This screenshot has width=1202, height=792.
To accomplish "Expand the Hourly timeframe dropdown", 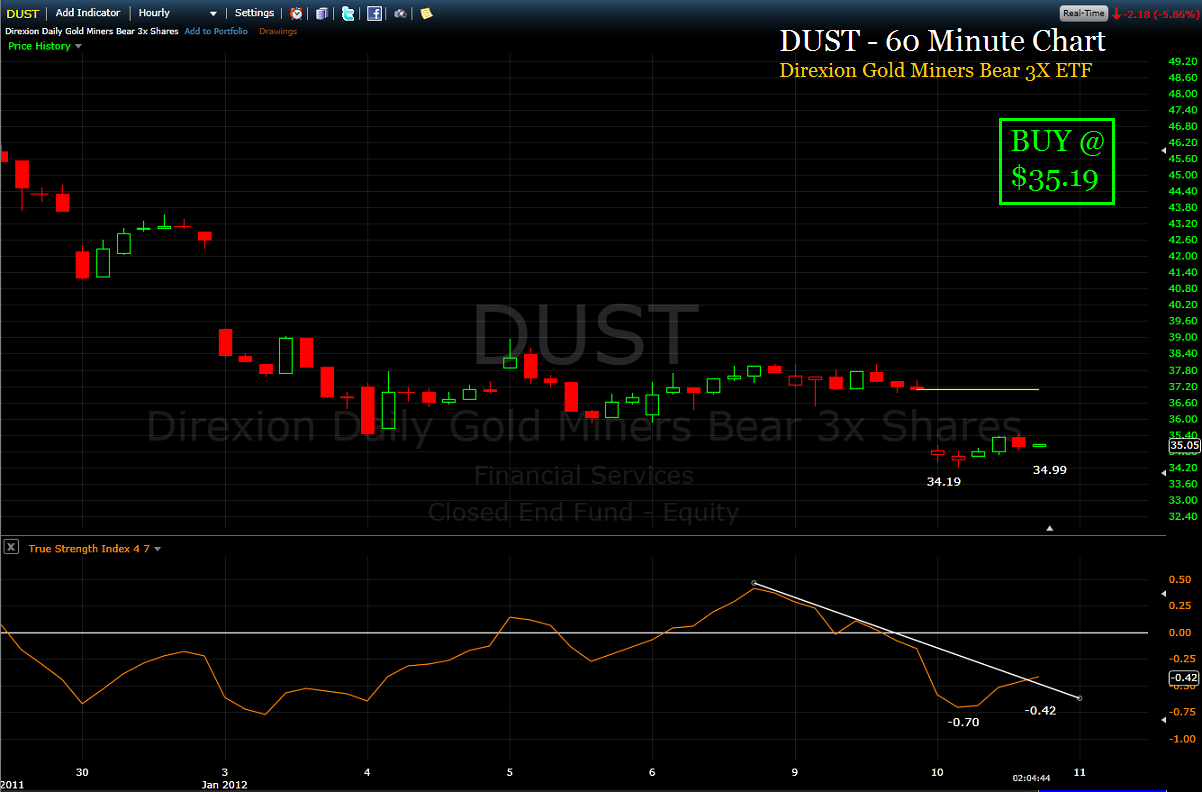I will (x=178, y=13).
